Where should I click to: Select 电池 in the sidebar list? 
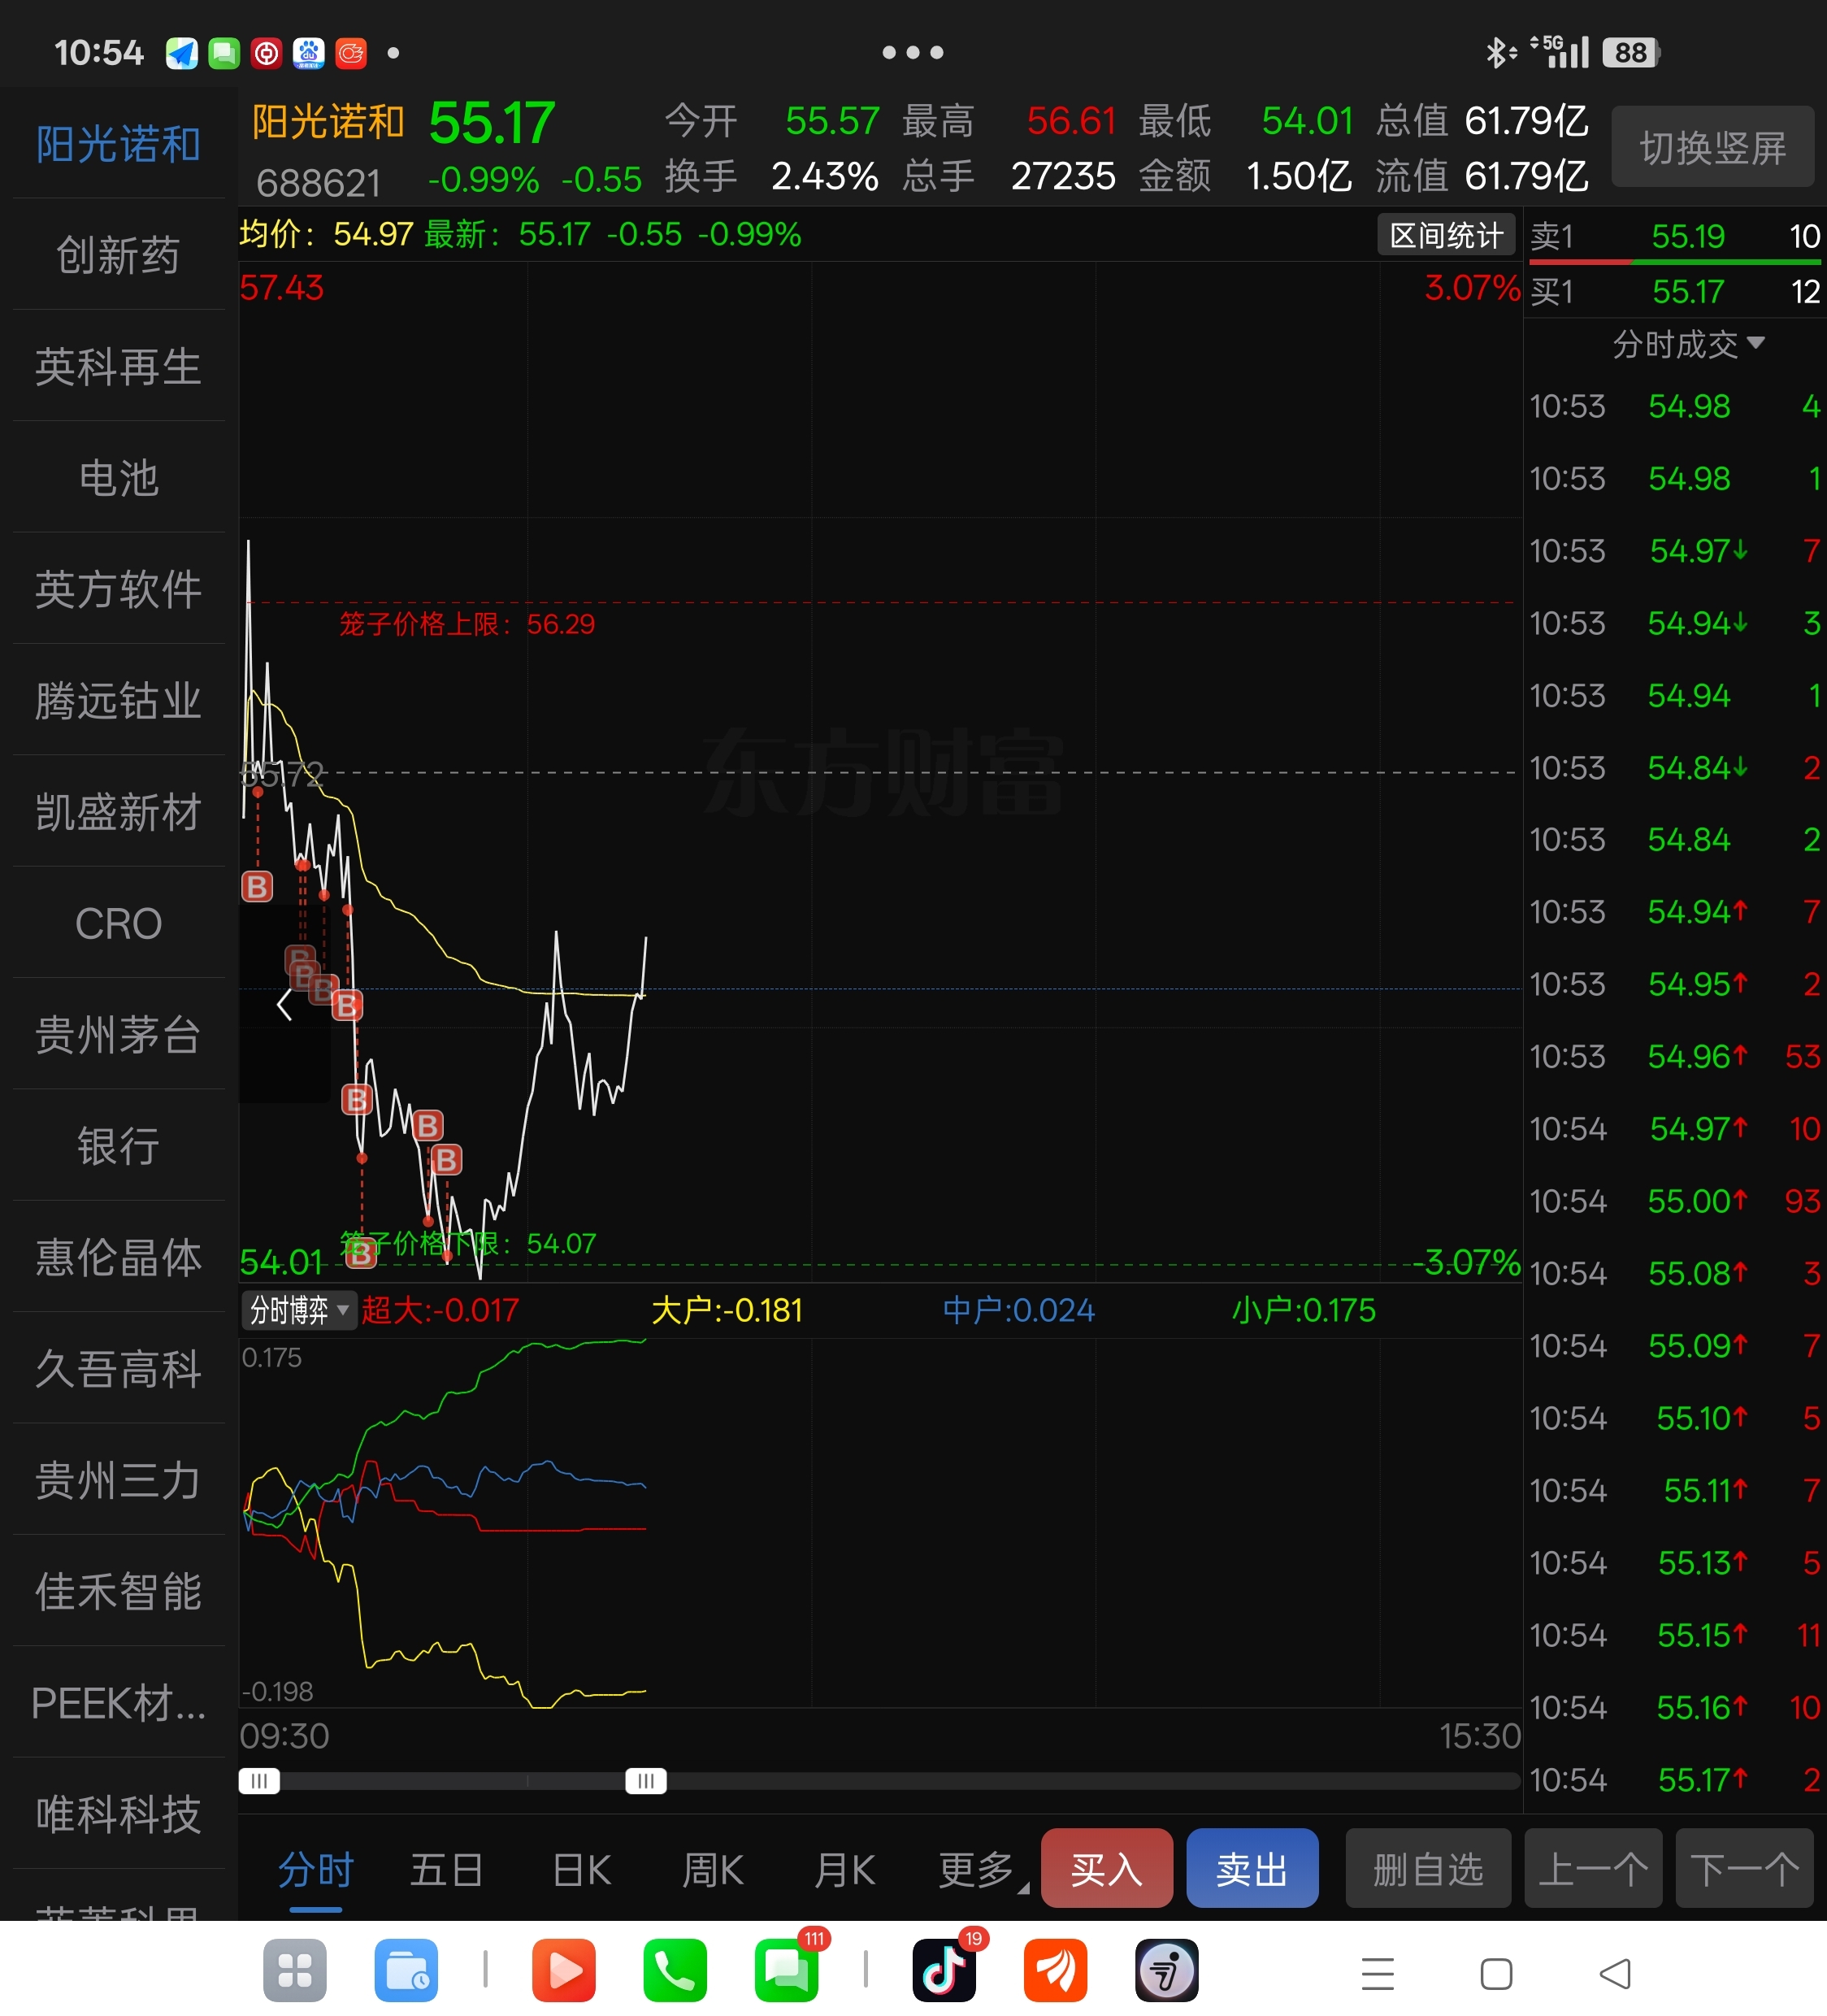pyautogui.click(x=119, y=477)
